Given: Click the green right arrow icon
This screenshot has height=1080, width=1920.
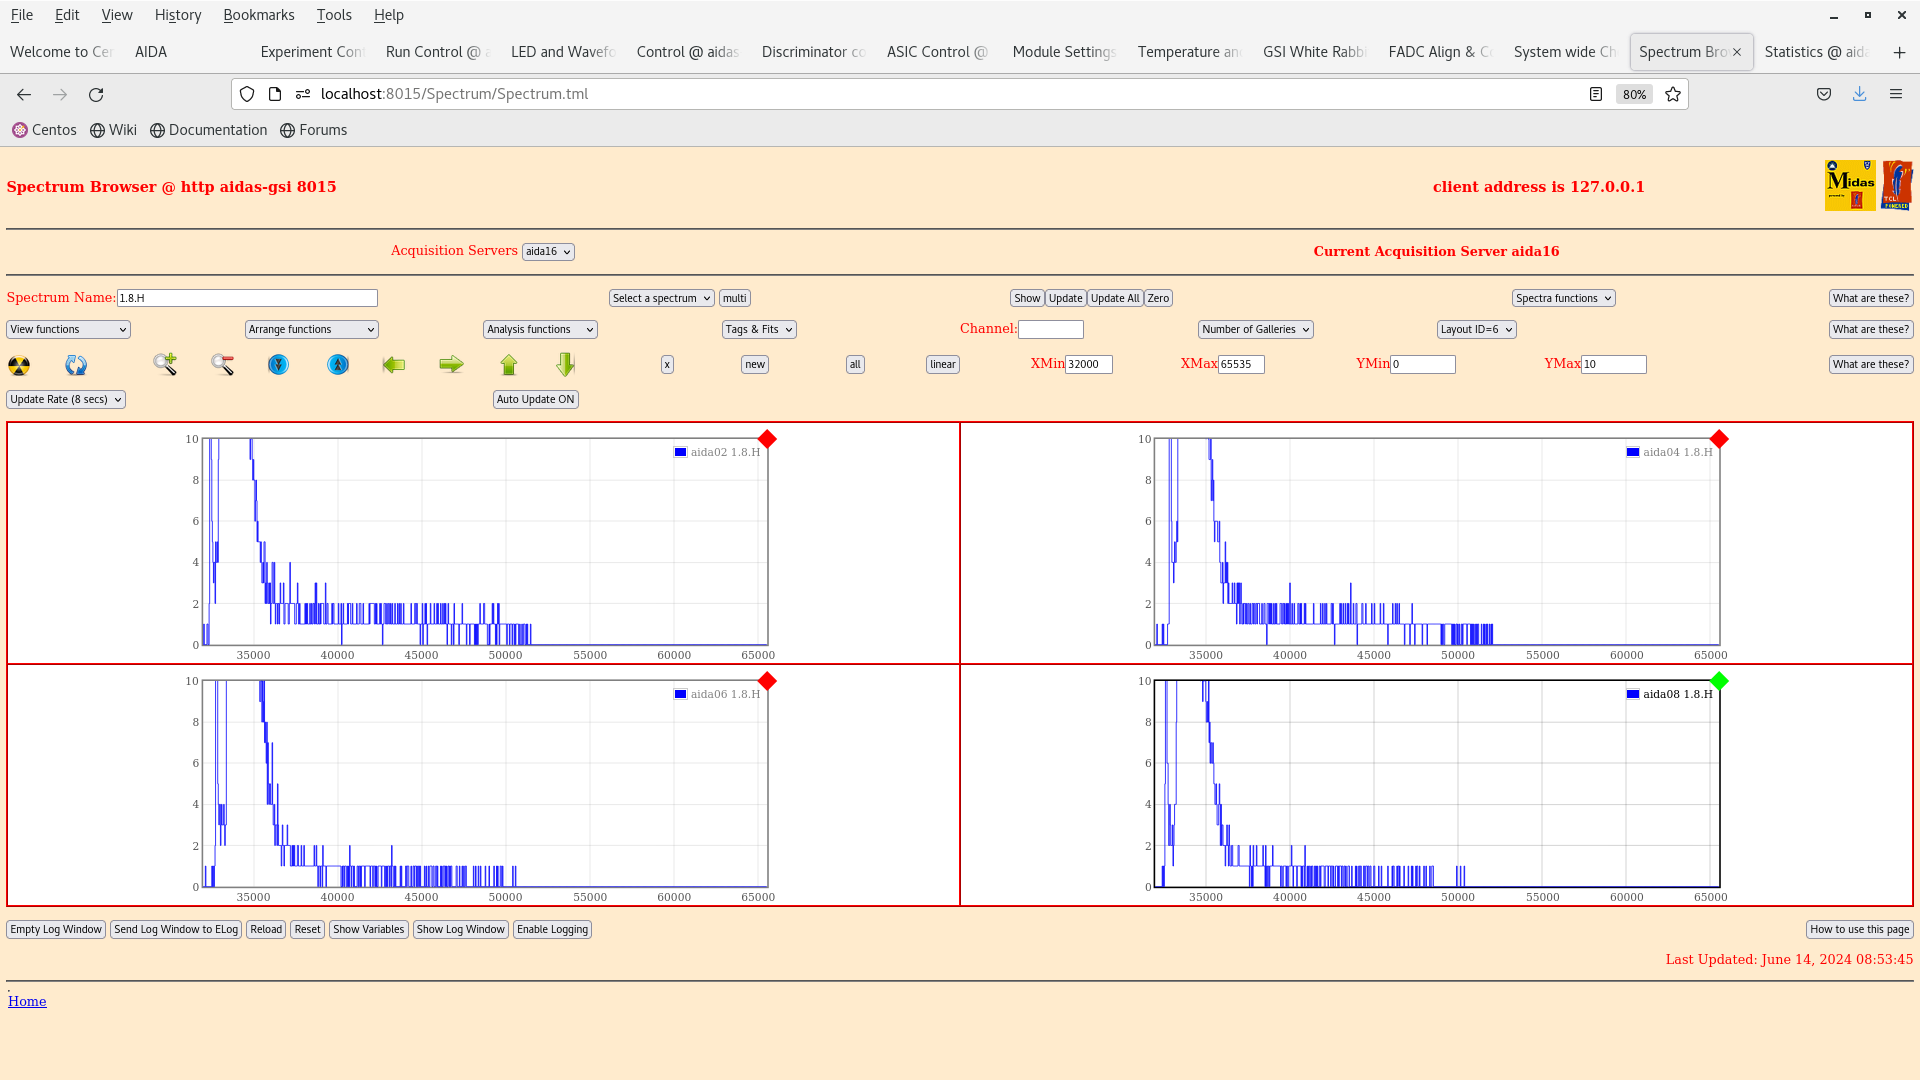Looking at the screenshot, I should point(451,365).
